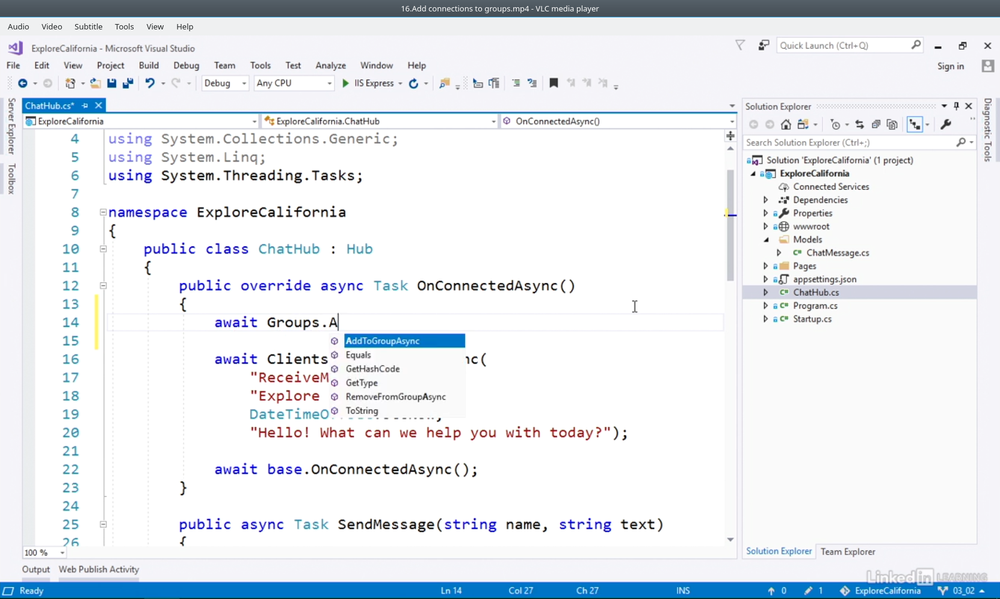Image resolution: width=1000 pixels, height=599 pixels.
Task: Click the Collapse All icon in Solution Explorer
Action: pos(876,125)
